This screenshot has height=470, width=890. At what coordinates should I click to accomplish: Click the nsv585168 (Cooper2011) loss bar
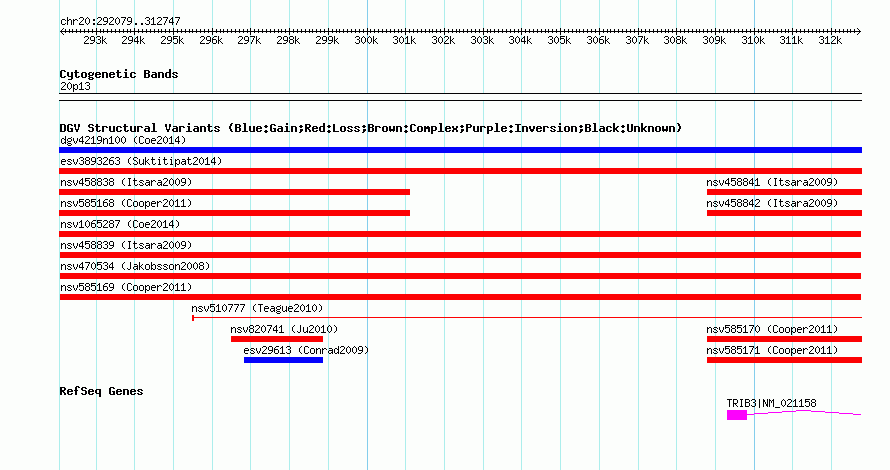(x=234, y=213)
